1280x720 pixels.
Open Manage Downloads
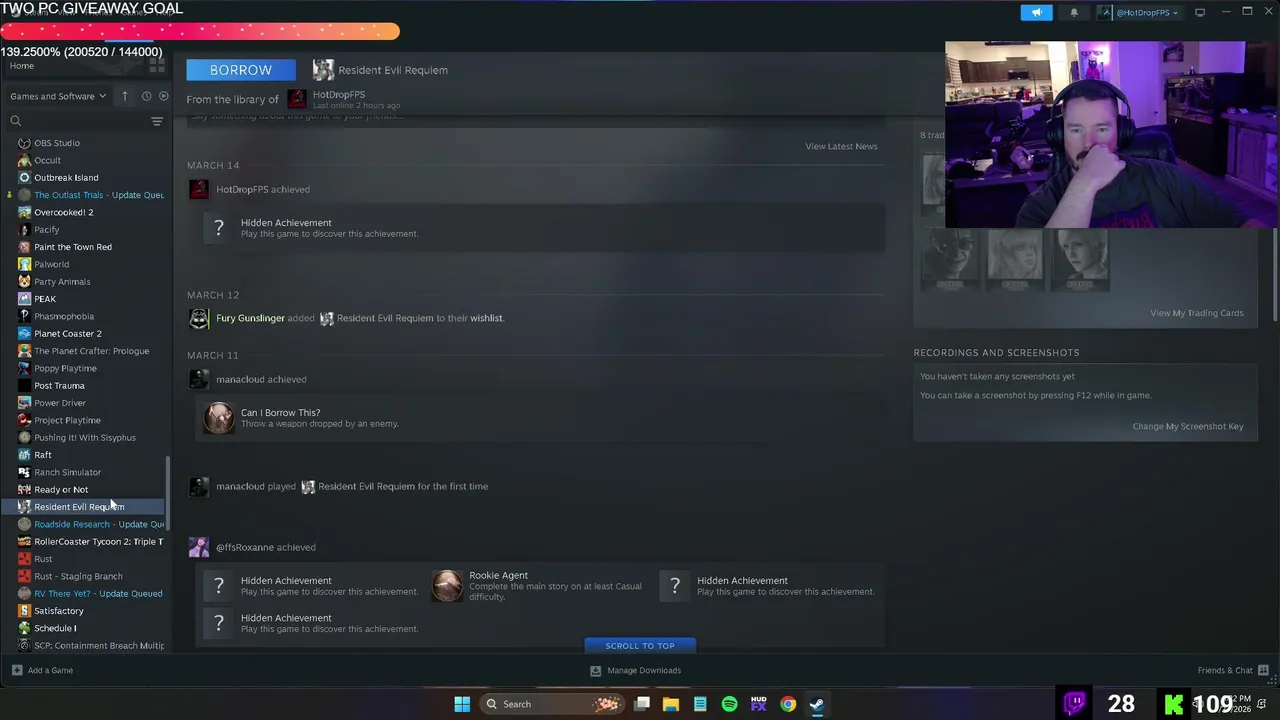(635, 670)
